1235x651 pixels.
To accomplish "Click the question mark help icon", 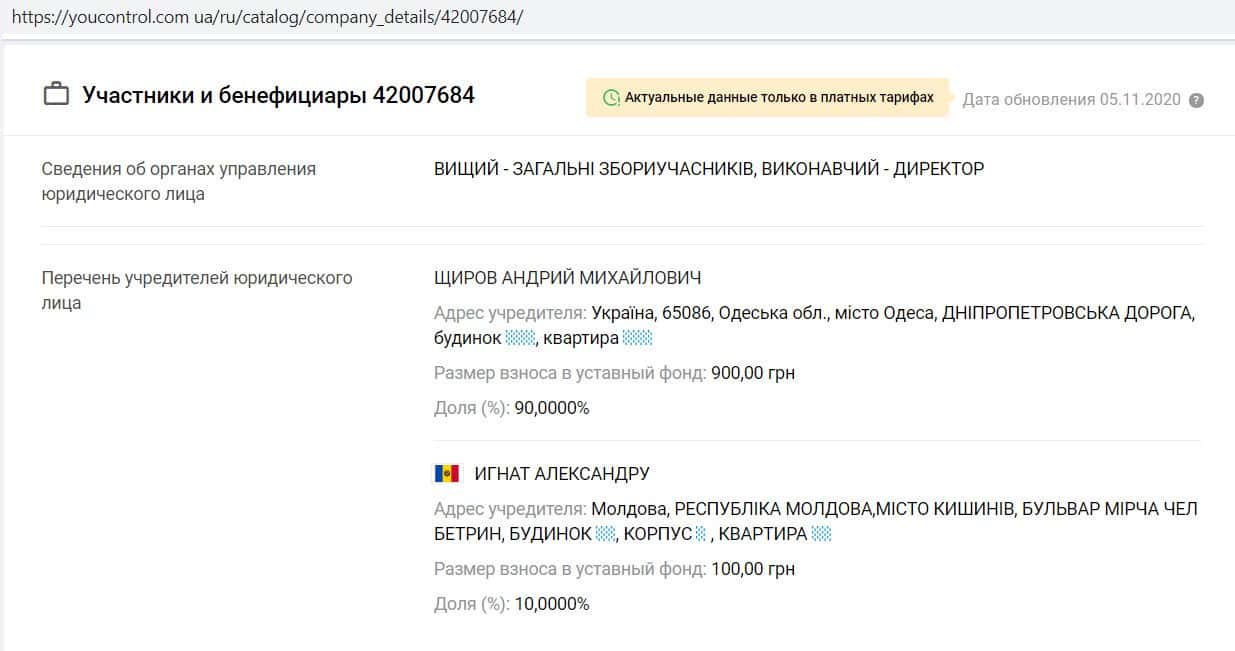I will [1196, 100].
